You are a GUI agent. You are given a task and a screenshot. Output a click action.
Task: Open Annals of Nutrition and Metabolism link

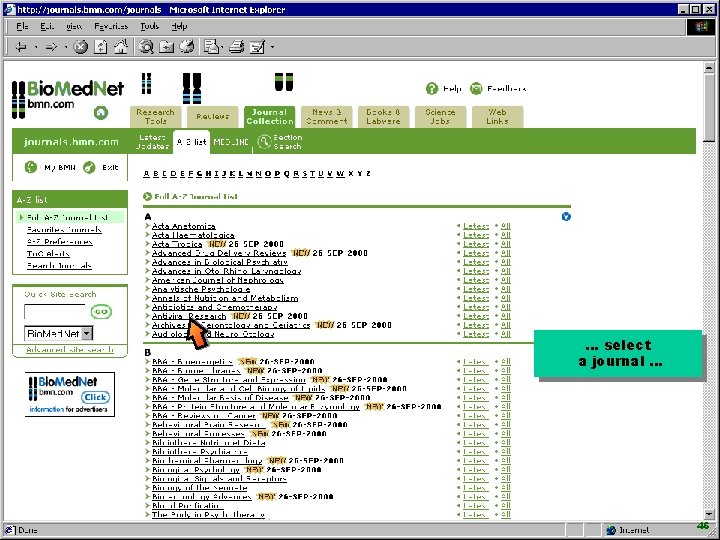tap(225, 298)
